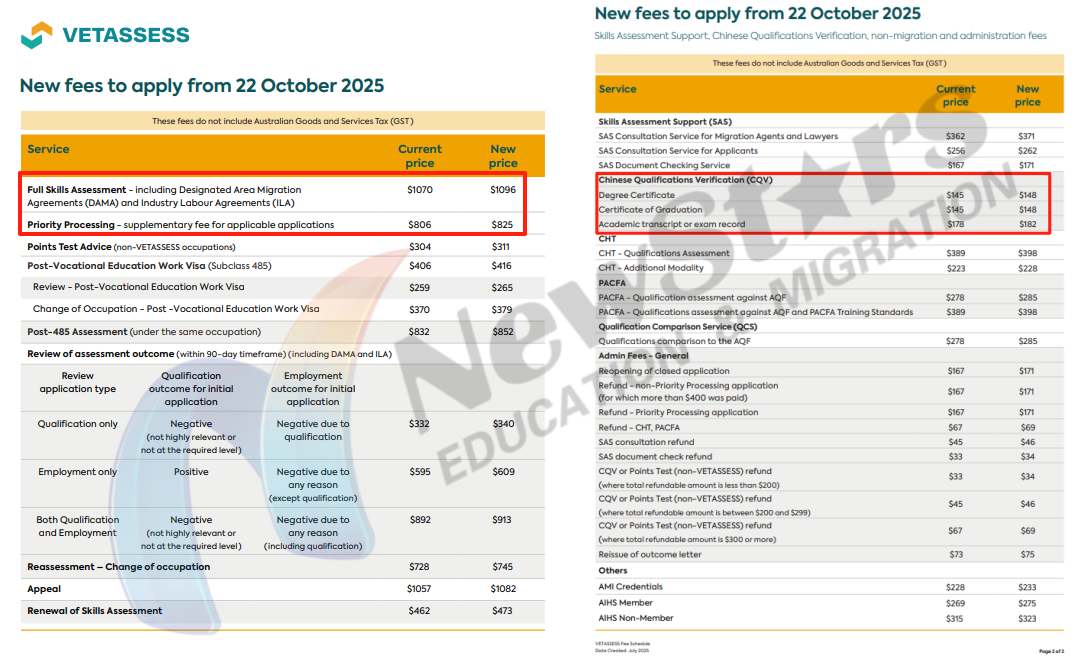Select 'Both Qualification and Employment' review type
This screenshot has width=1078, height=656.
pos(78,527)
